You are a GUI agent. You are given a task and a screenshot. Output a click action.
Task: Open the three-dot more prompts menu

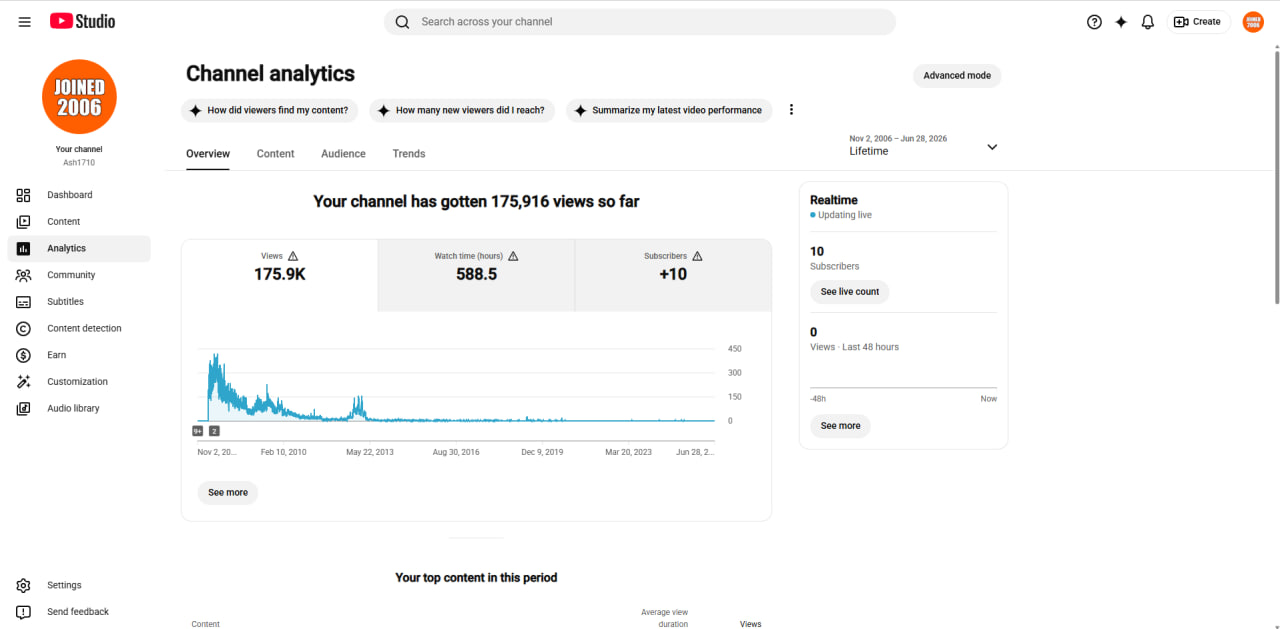click(x=791, y=110)
